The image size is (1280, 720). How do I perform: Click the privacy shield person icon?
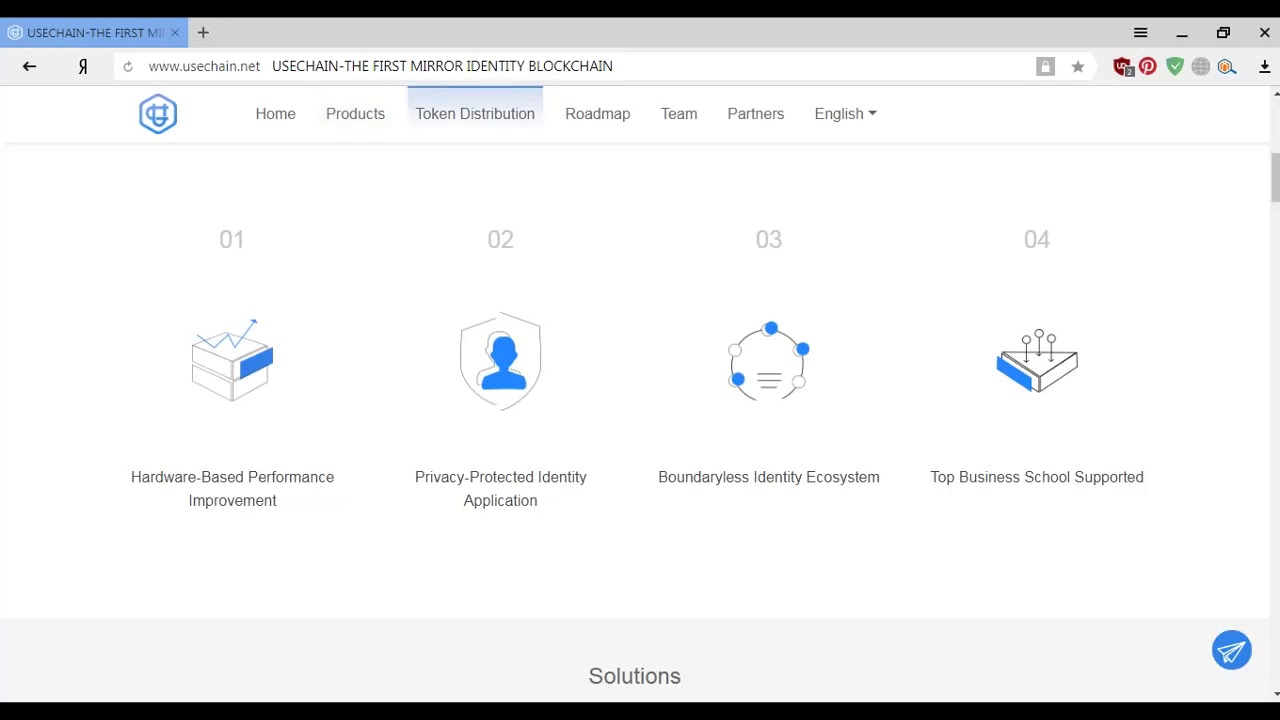pyautogui.click(x=500, y=361)
